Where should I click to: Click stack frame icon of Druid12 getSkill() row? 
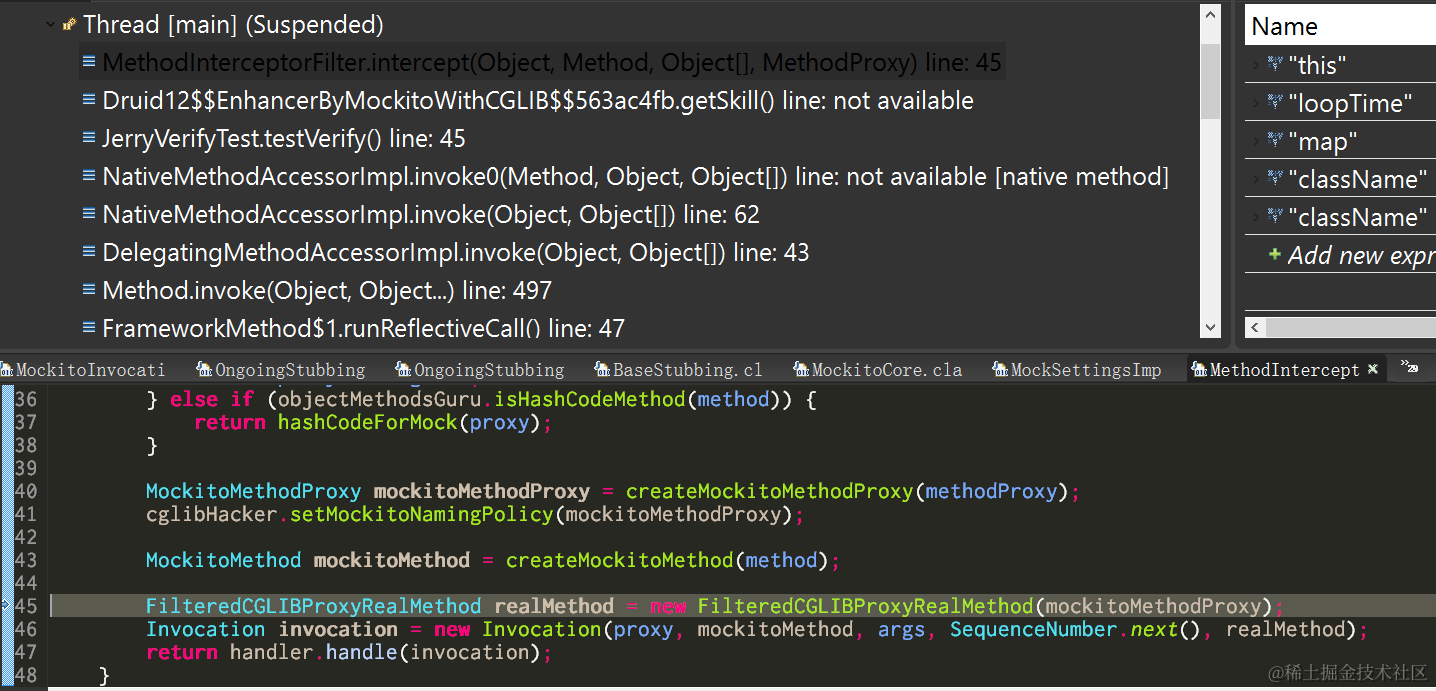(x=89, y=101)
